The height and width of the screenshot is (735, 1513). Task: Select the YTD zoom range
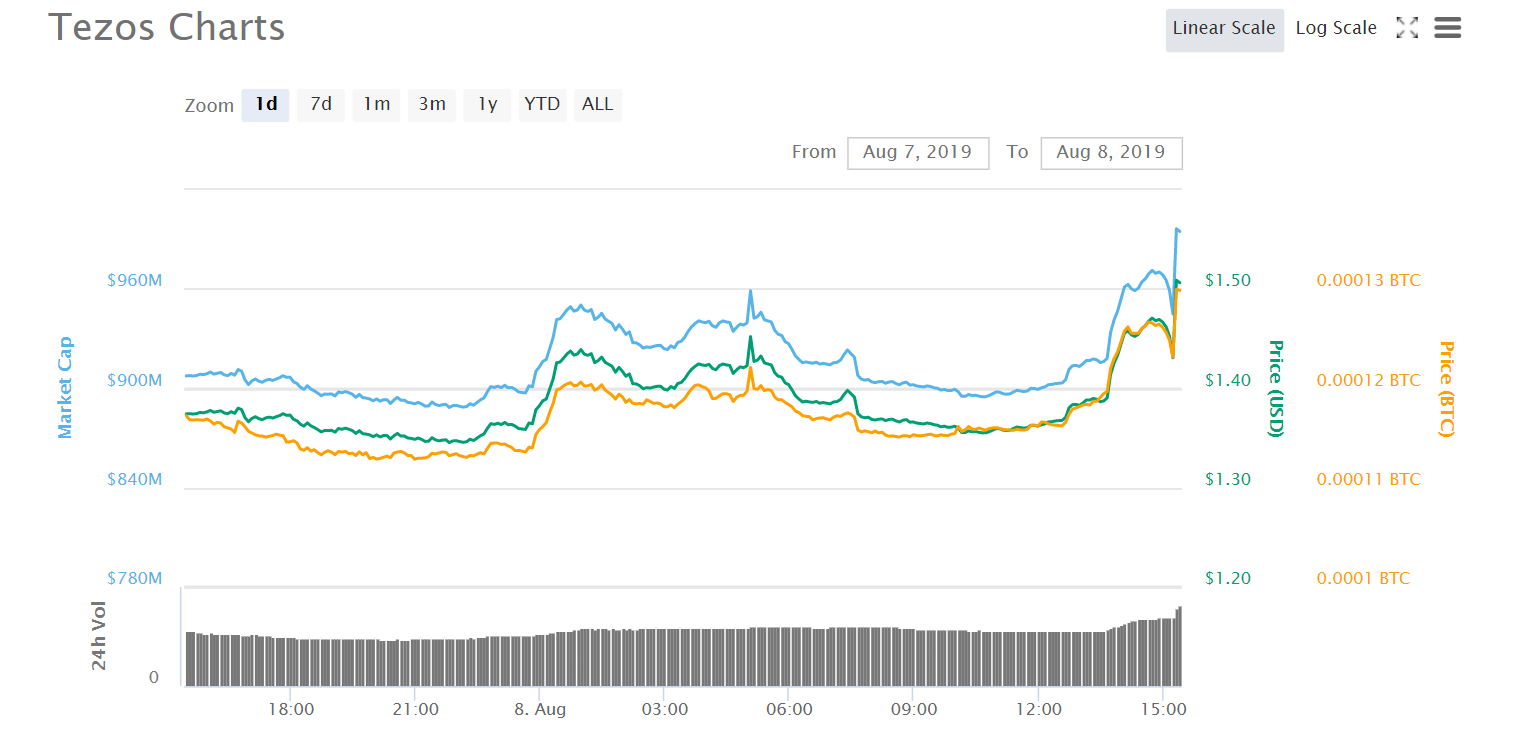543,105
